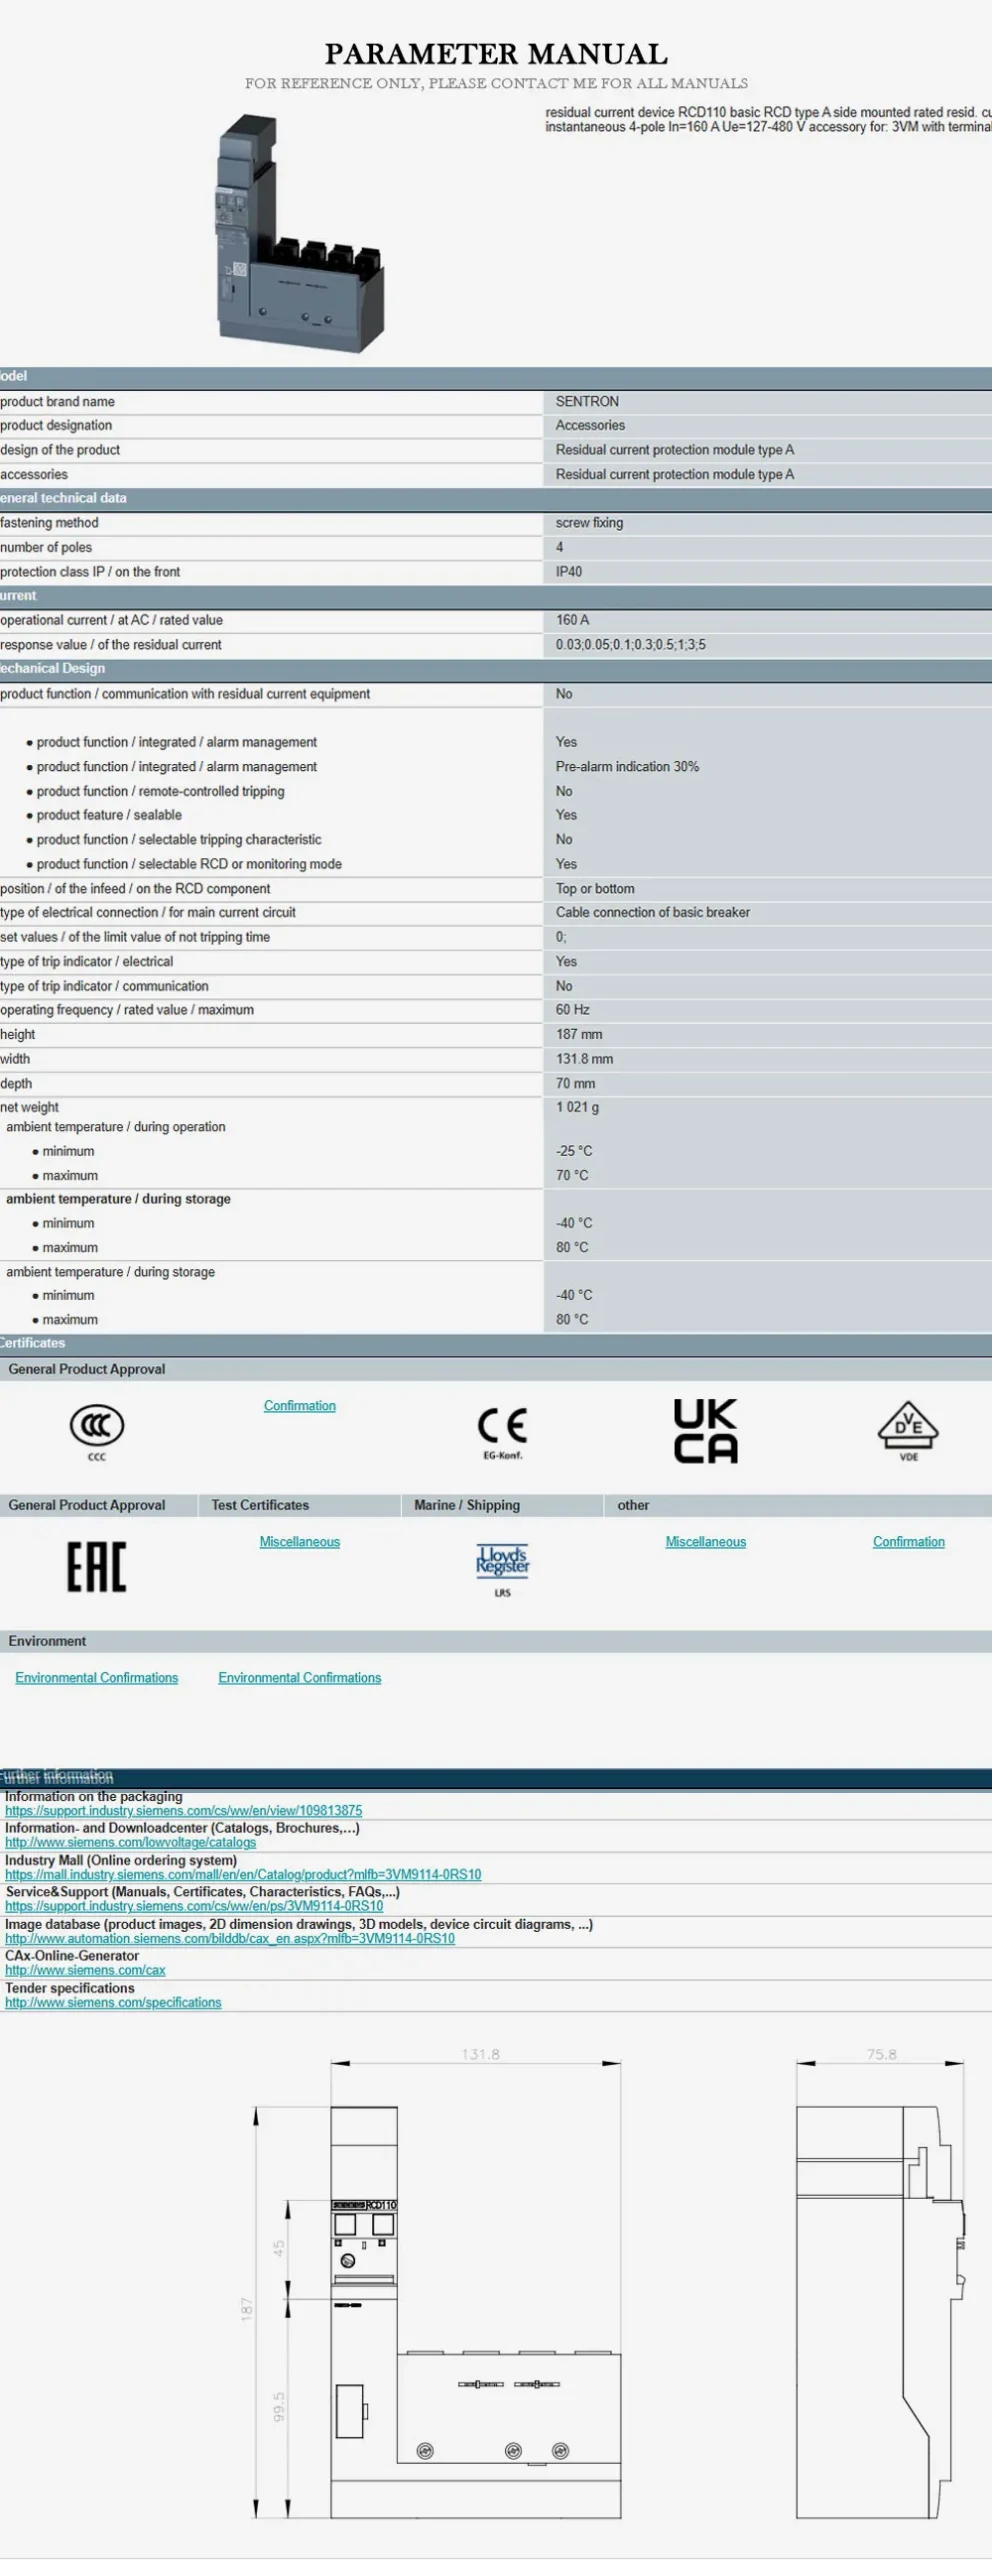Click the 'PARAMETER MANUAL' heading
The image size is (992, 2560).
pyautogui.click(x=496, y=54)
